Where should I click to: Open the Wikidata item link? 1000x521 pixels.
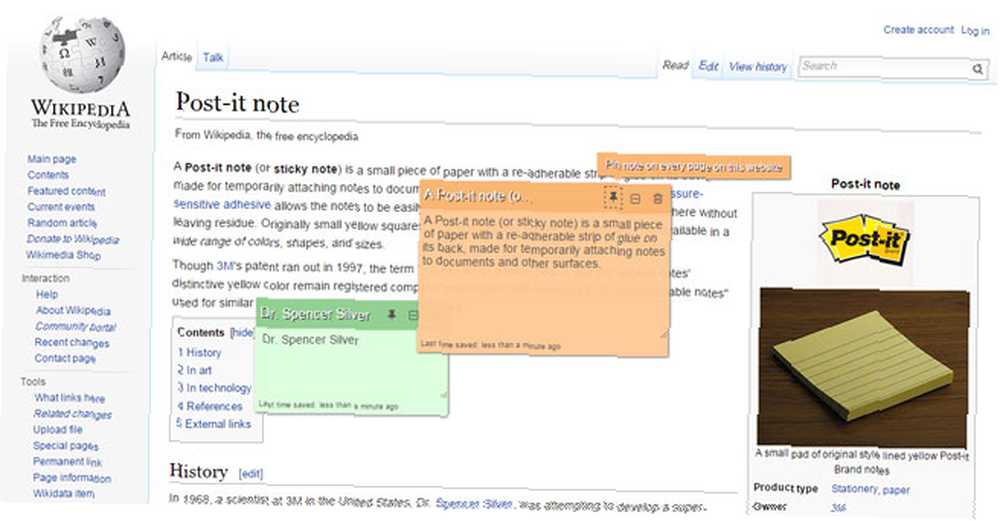click(63, 494)
